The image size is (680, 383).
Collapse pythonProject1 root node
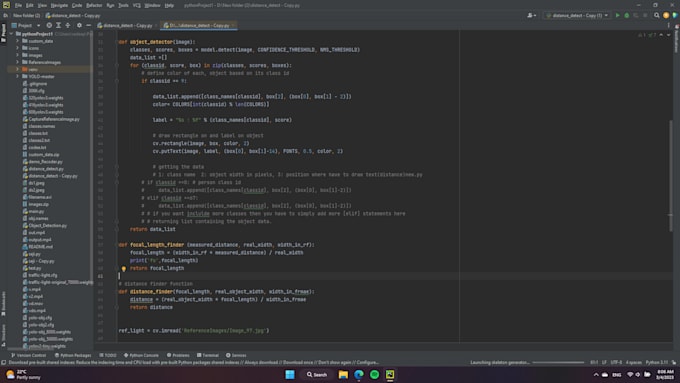pyautogui.click(x=12, y=34)
